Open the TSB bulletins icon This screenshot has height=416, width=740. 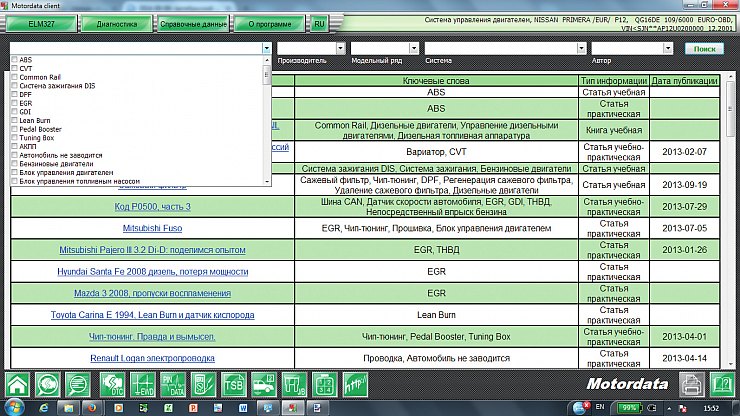coord(234,384)
